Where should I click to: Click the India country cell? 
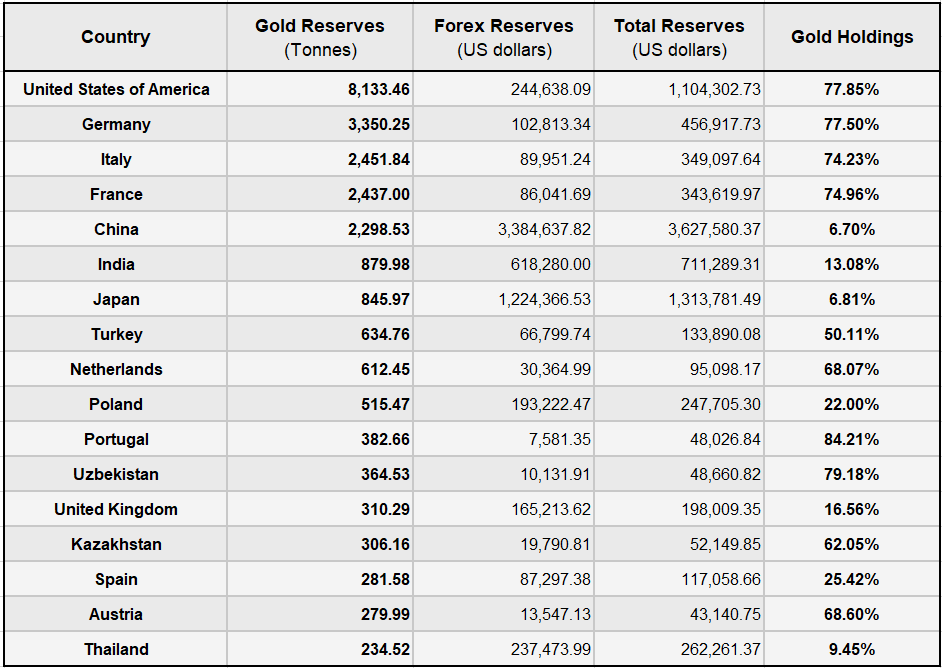[x=116, y=264]
